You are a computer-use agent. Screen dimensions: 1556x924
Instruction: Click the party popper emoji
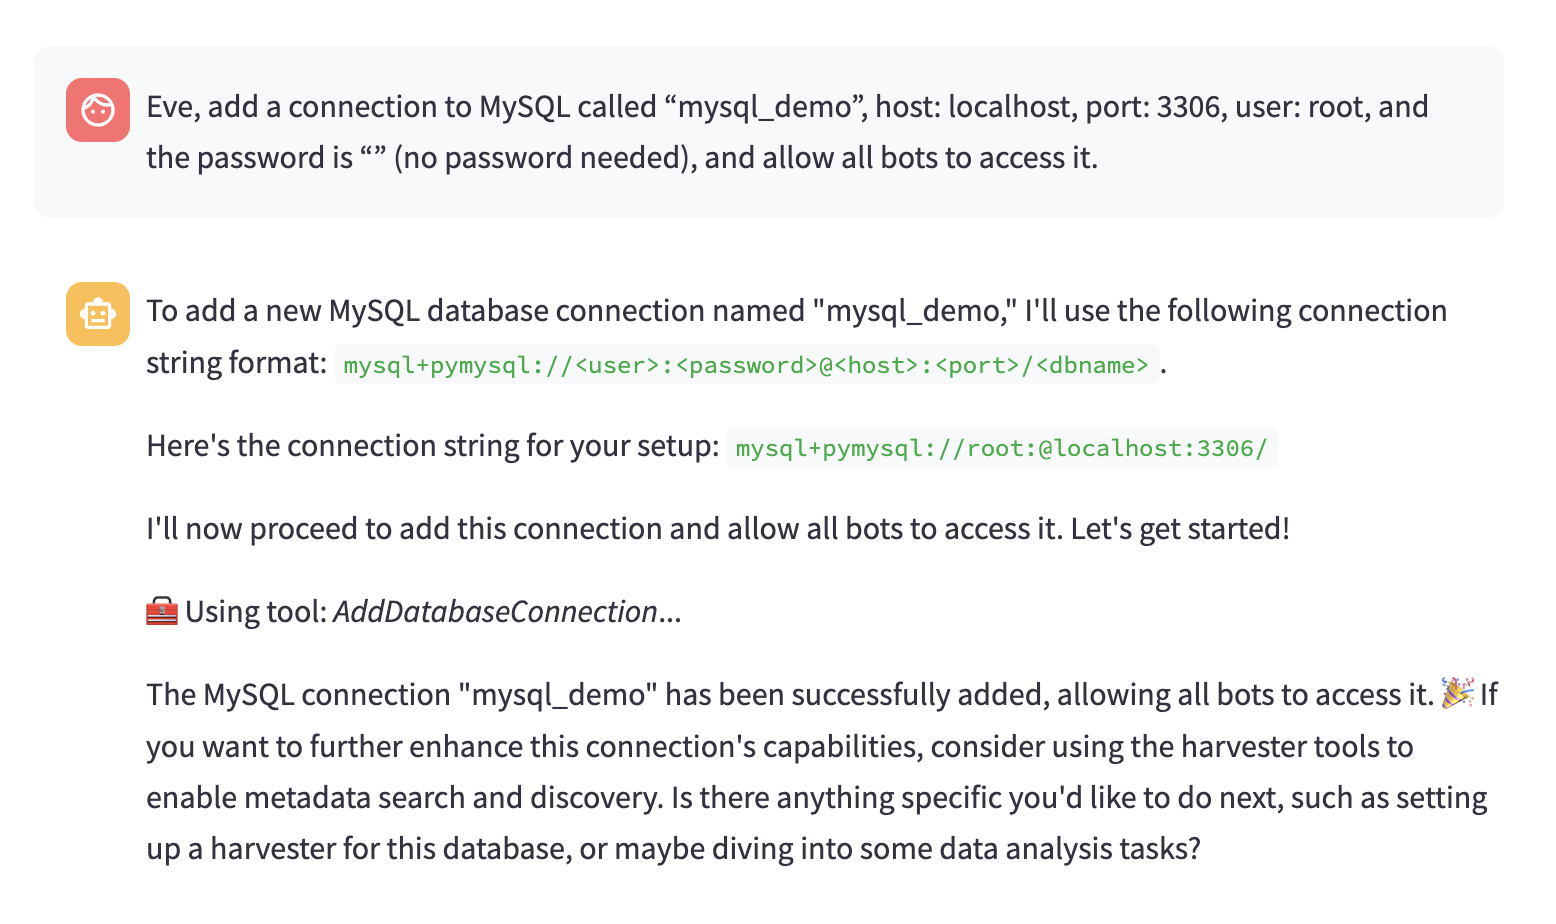(x=1457, y=693)
